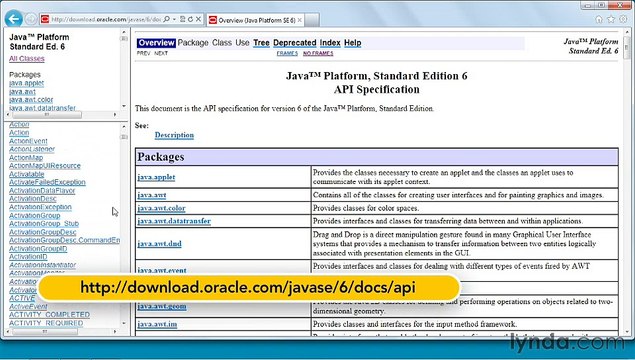Viewport: 635px width, 360px height.
Task: Open the ActionEvent class link
Action: [28, 141]
